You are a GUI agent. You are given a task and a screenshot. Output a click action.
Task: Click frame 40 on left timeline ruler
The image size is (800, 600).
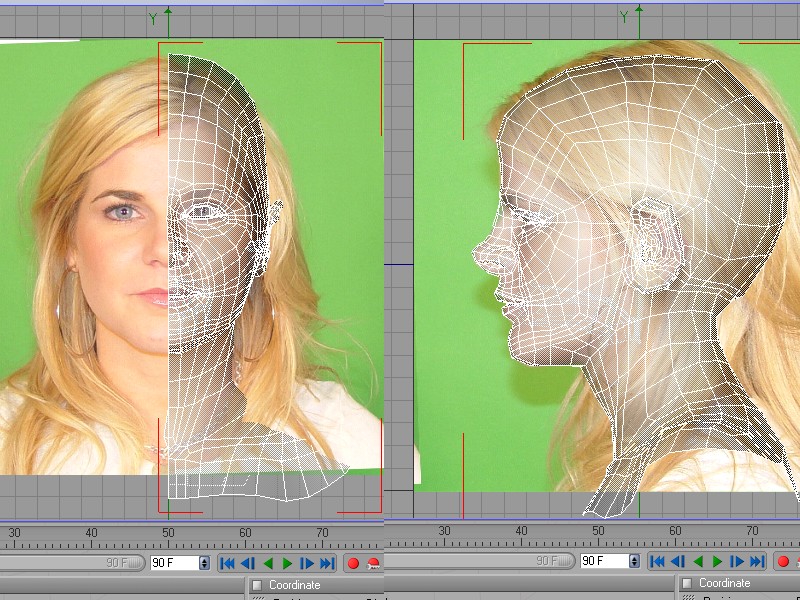point(91,533)
